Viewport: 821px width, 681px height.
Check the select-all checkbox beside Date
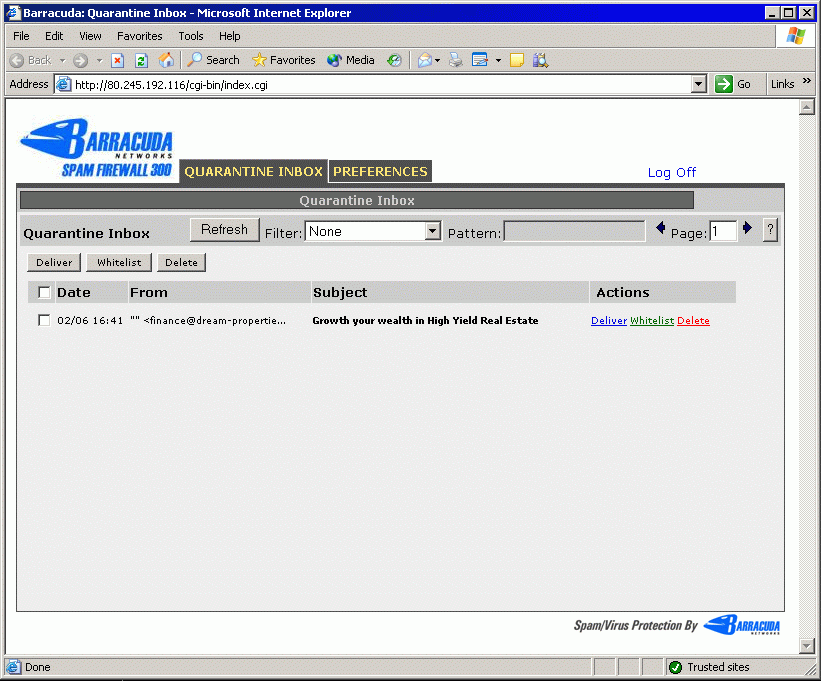click(x=44, y=293)
